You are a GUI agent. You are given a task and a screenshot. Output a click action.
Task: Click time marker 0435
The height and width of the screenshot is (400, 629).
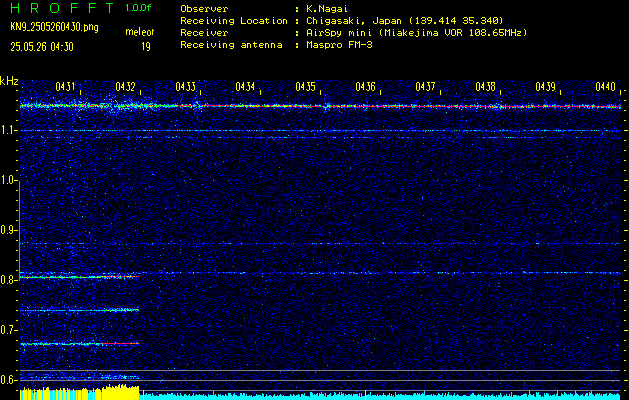pyautogui.click(x=305, y=86)
